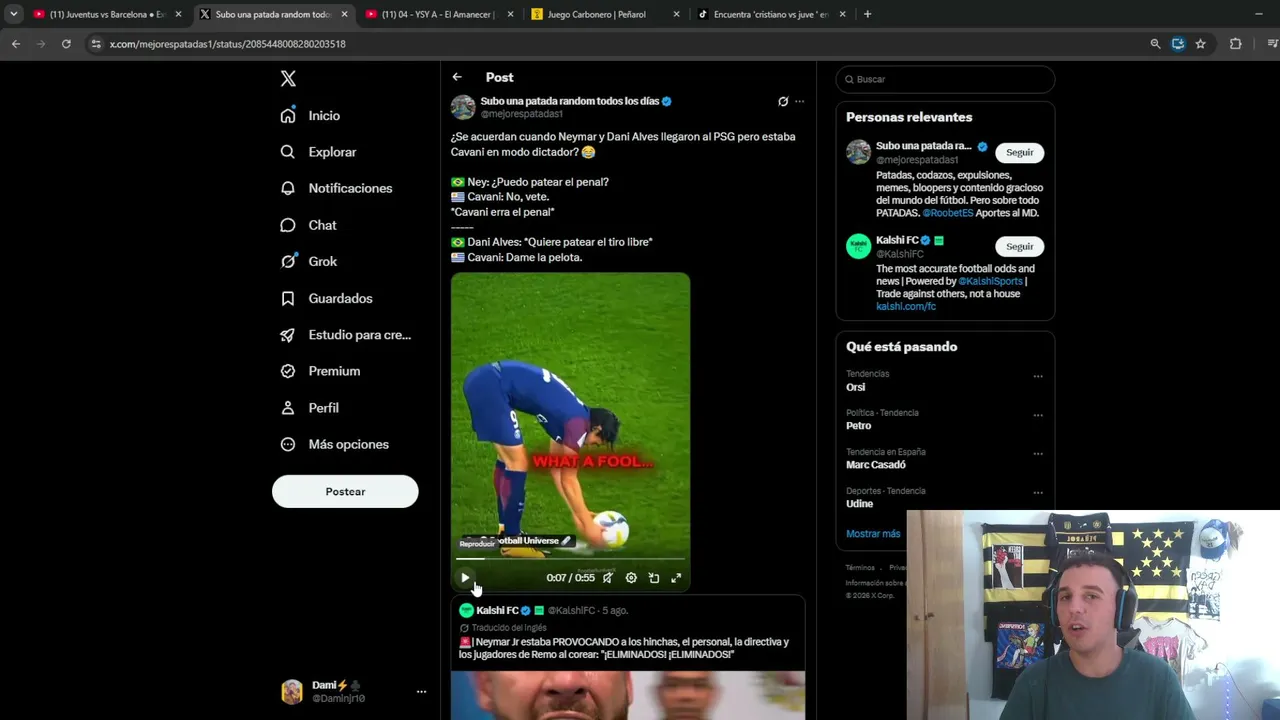Go back using the Post arrow
The image size is (1280, 720).
point(457,77)
